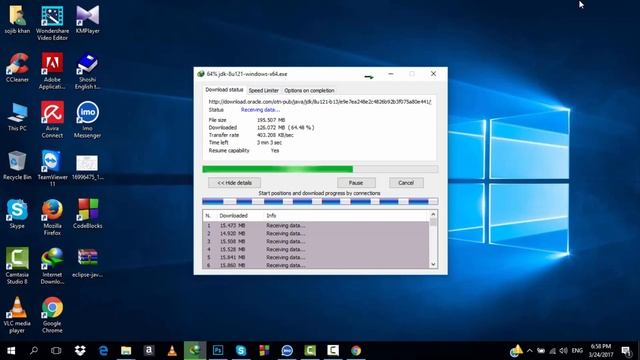Open VLC from the taskbar

click(172, 351)
